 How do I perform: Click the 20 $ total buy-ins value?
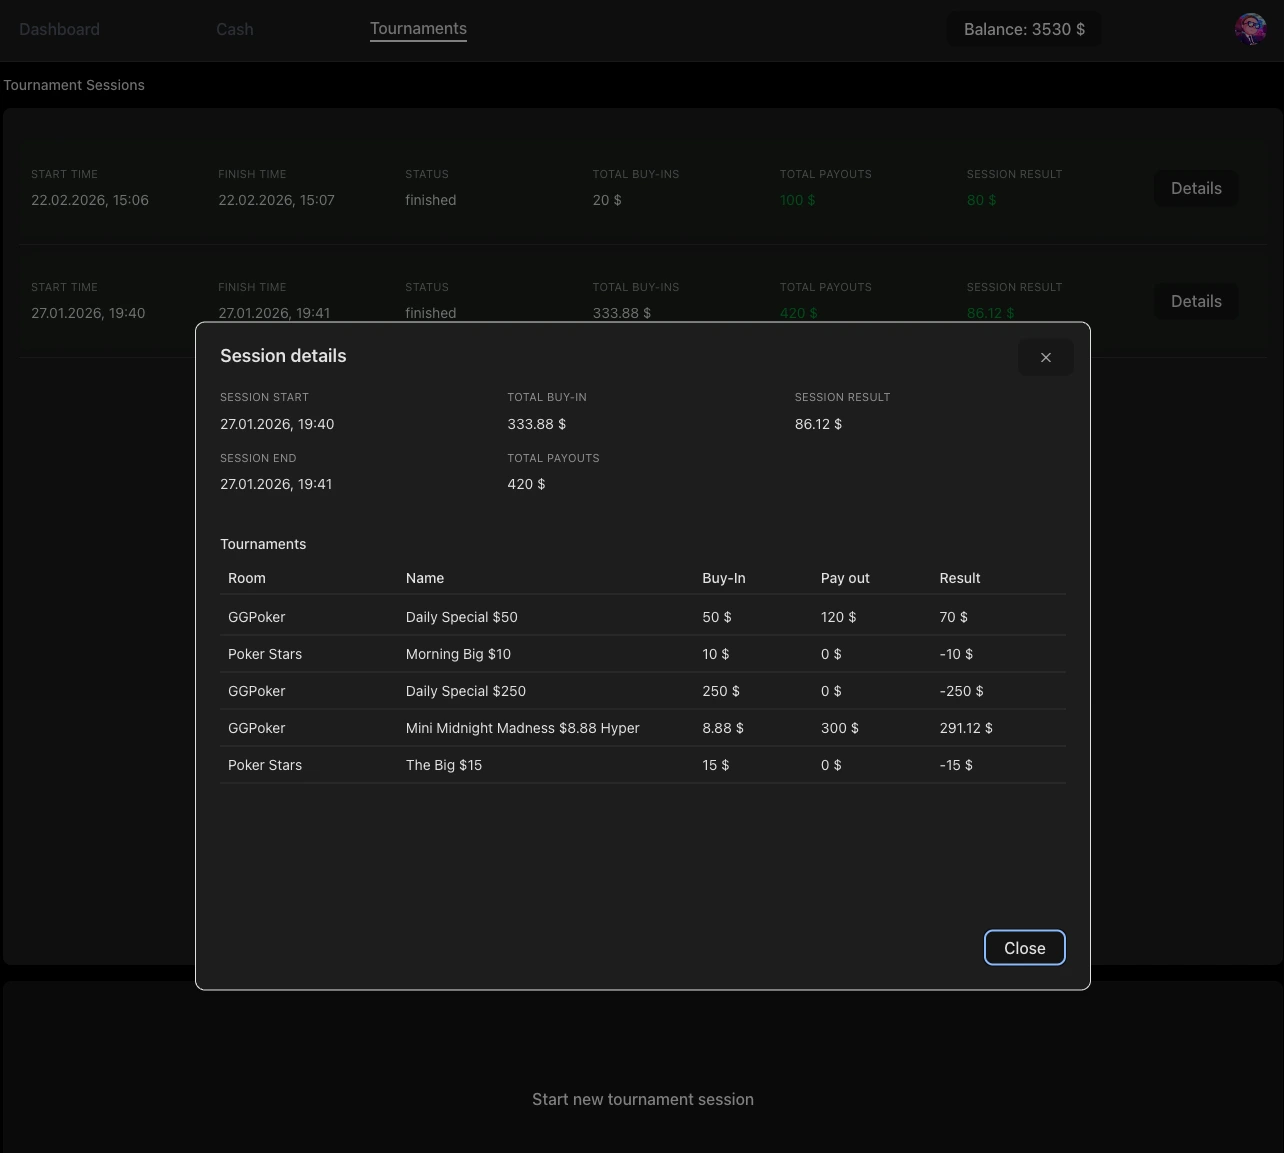point(607,200)
